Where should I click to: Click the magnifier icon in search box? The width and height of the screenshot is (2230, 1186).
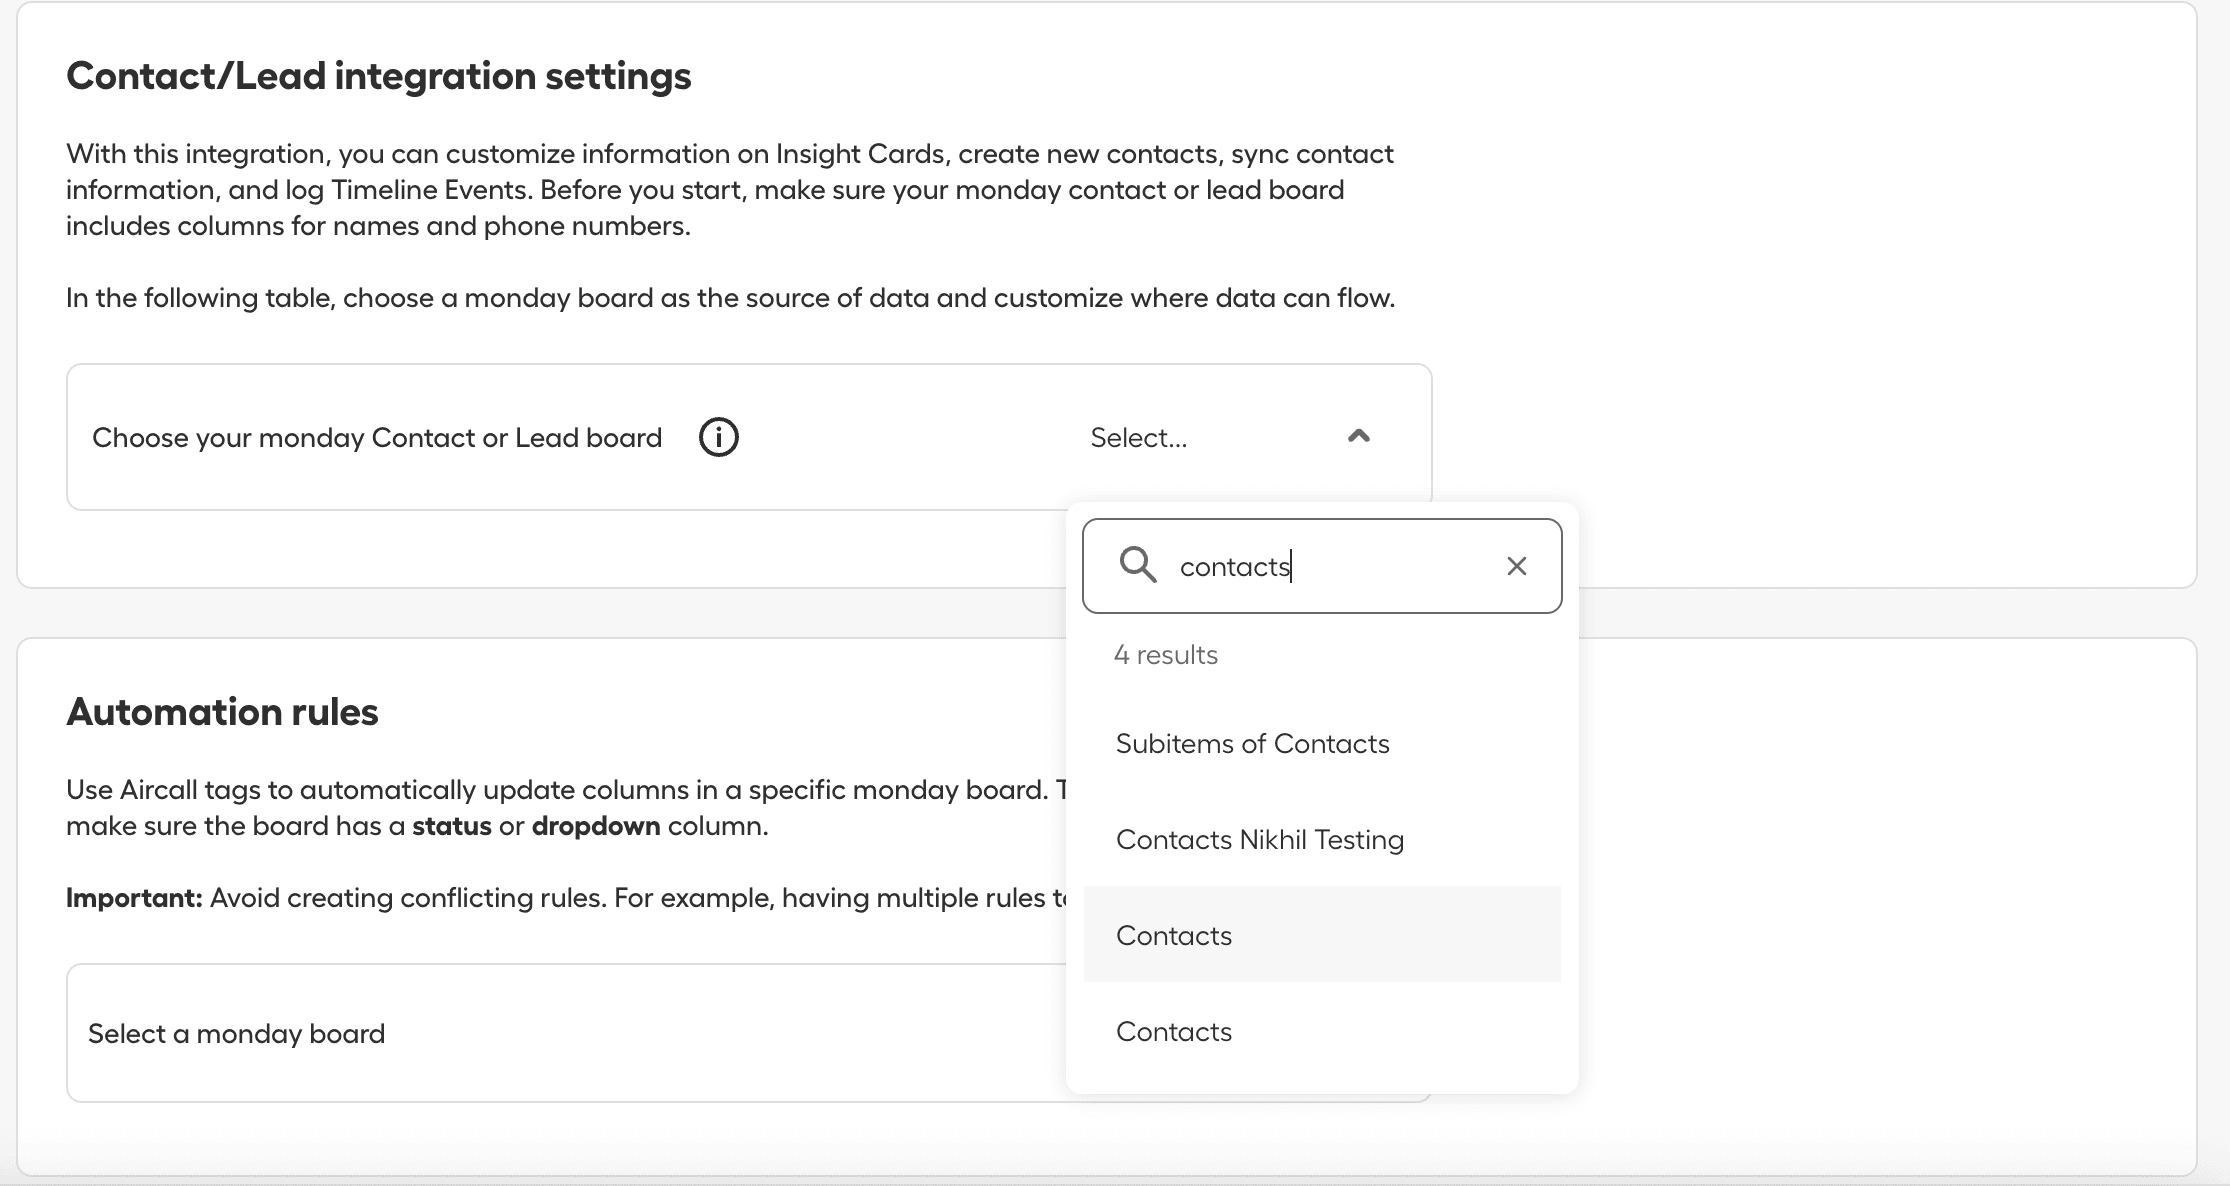(x=1137, y=565)
